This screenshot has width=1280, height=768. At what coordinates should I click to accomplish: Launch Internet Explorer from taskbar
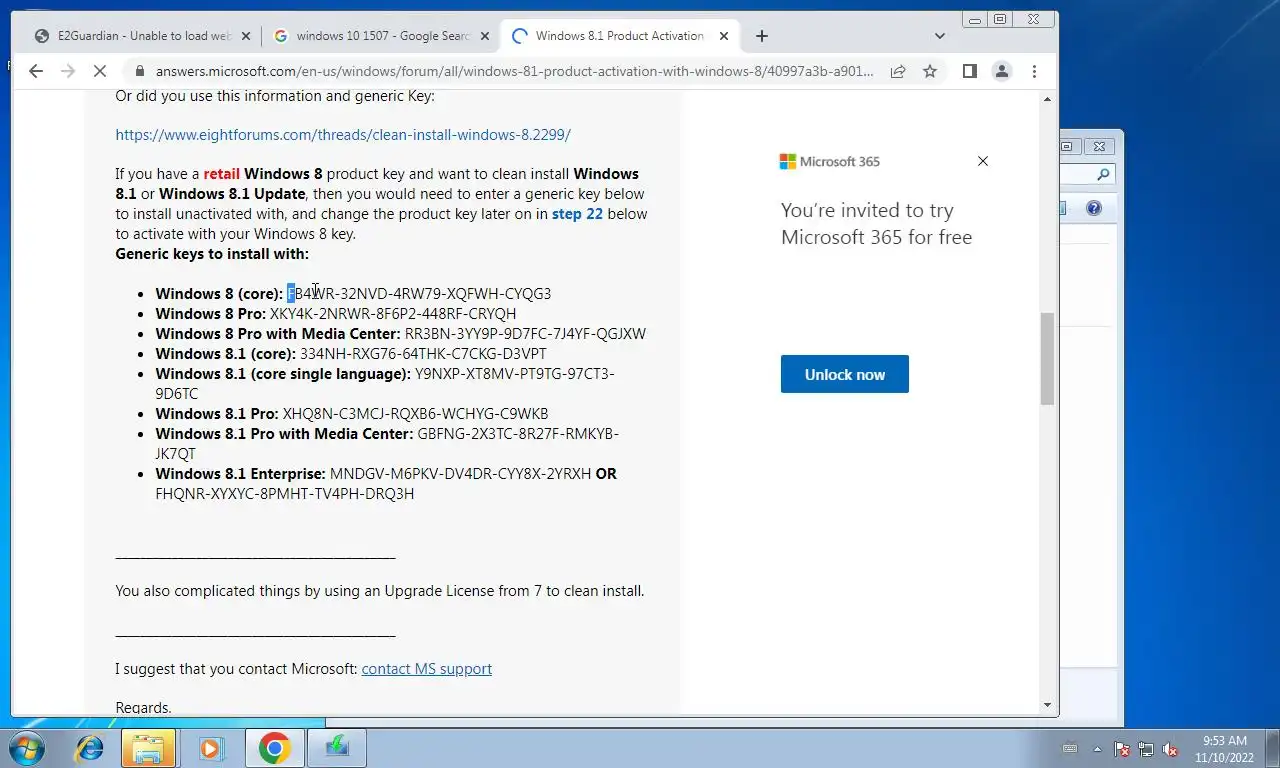90,748
